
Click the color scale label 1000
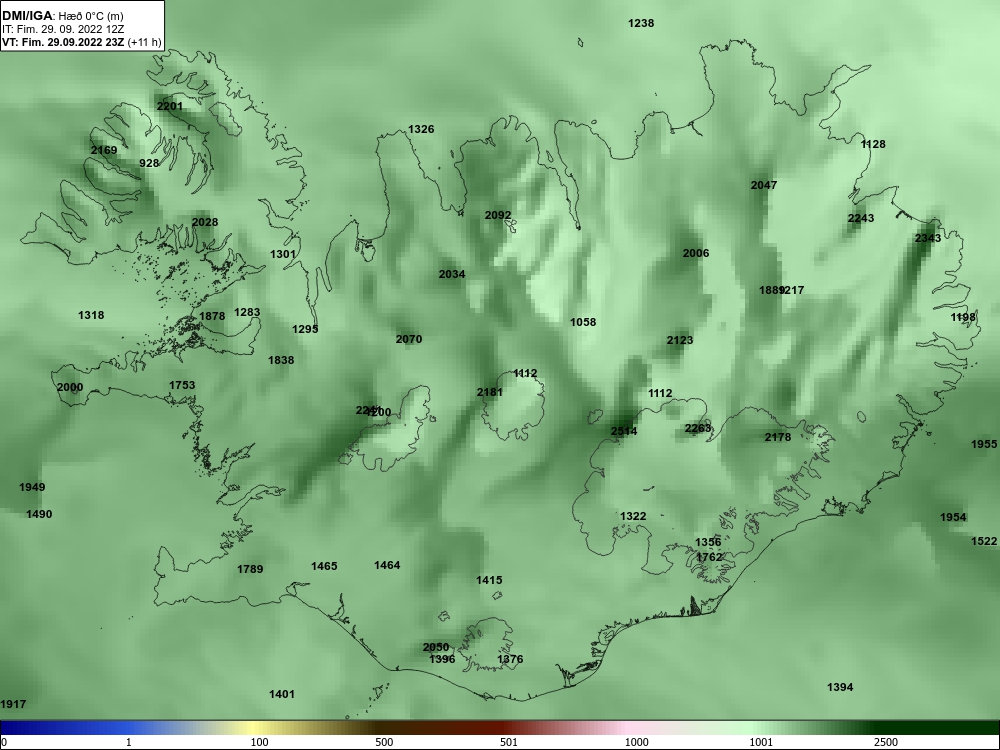(x=636, y=742)
